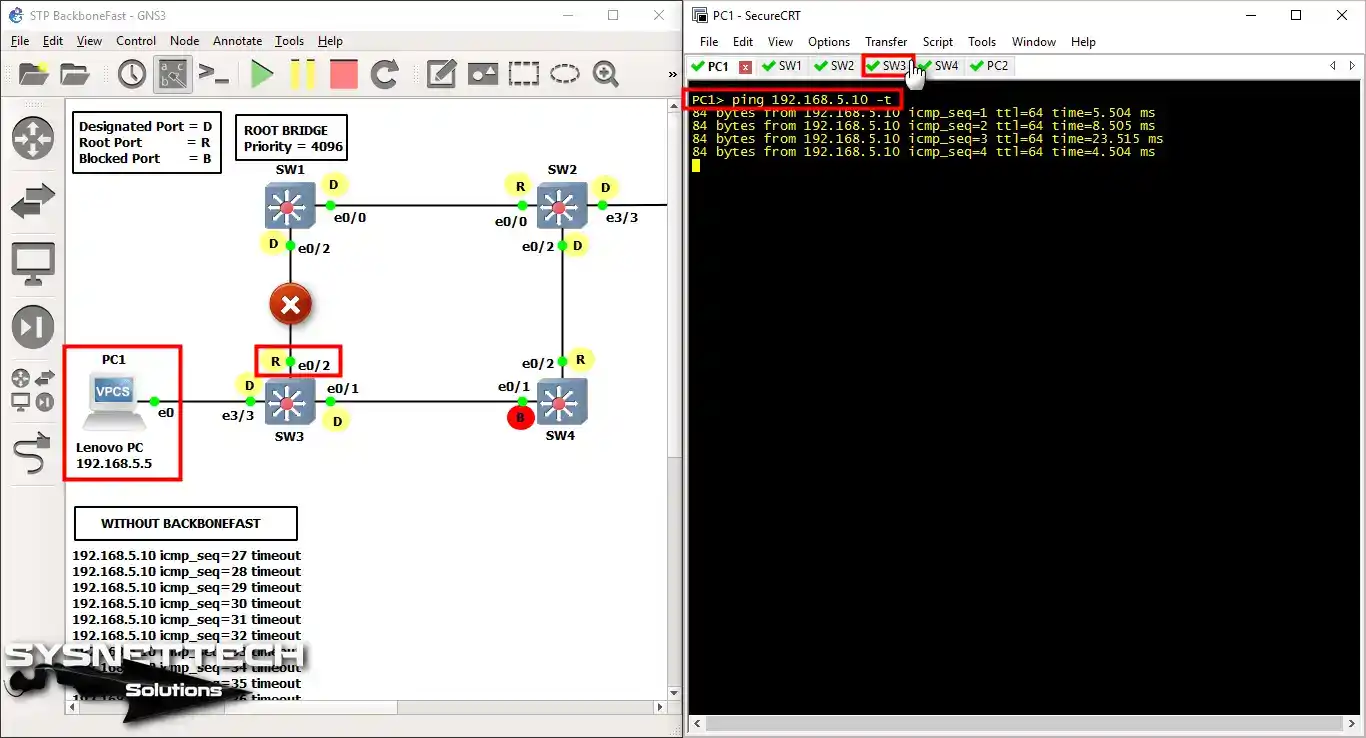This screenshot has height=738, width=1366.
Task: Click the console connect to all nodes icon
Action: pyautogui.click(x=213, y=74)
